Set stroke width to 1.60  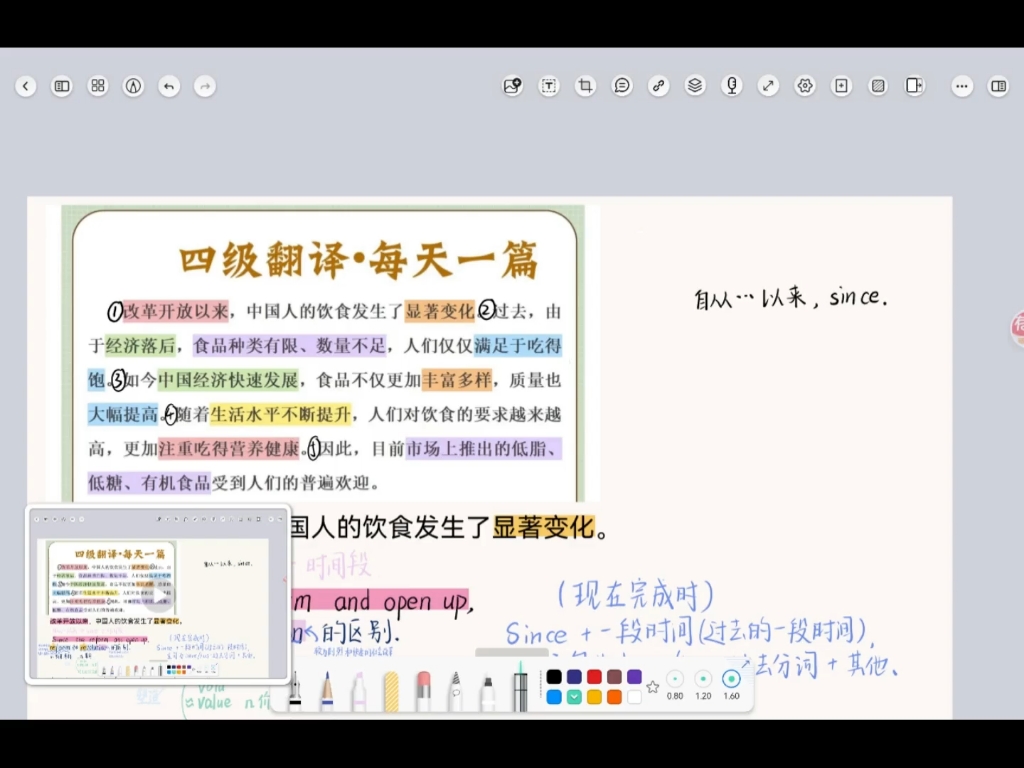point(731,684)
